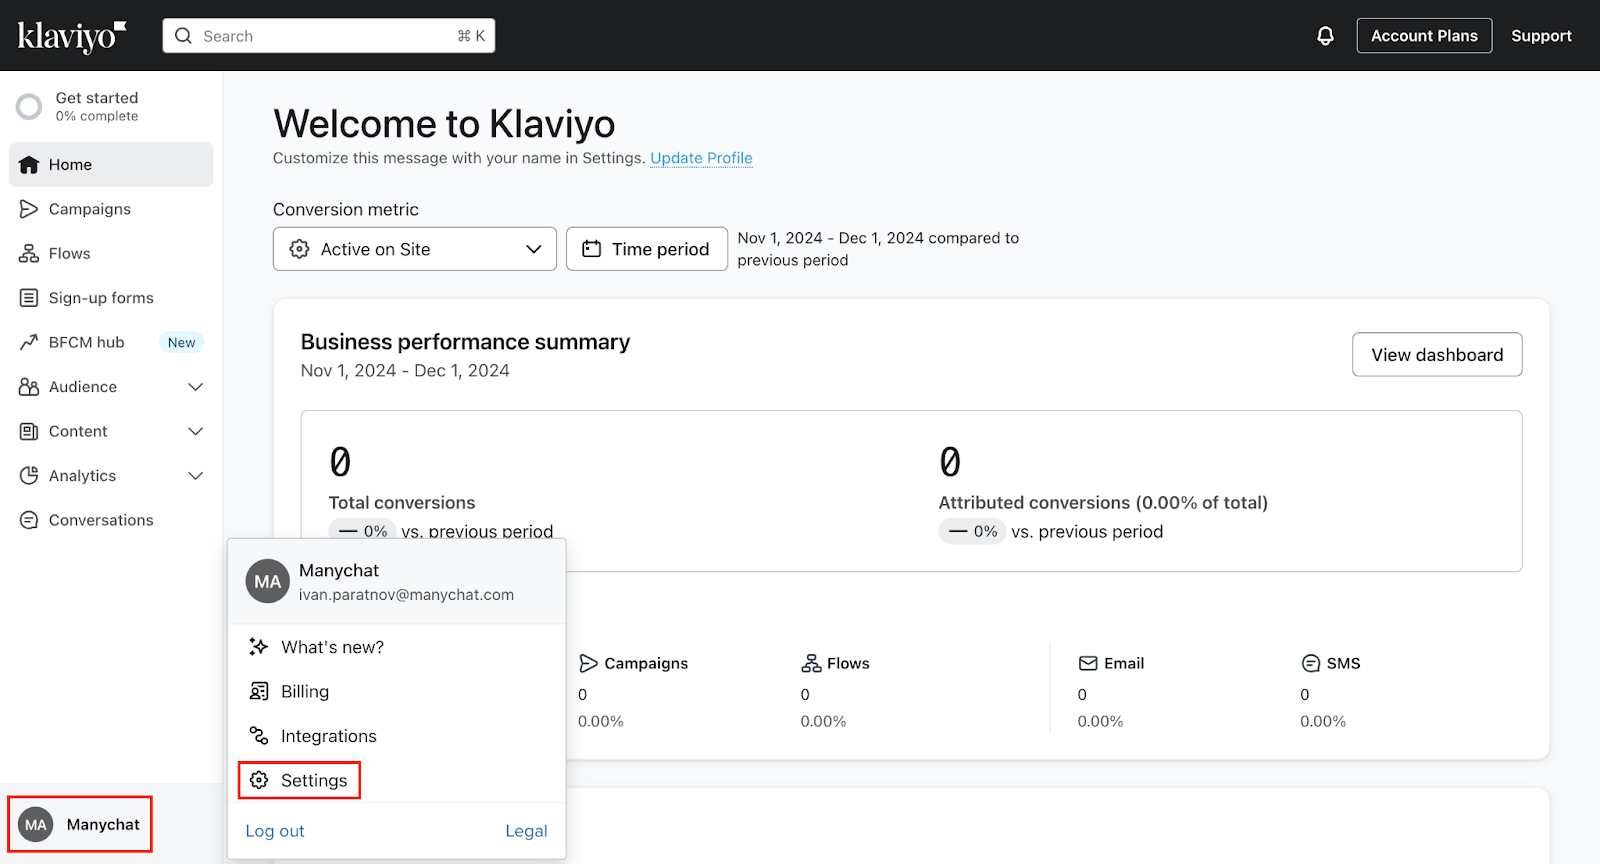
Task: Click Log out link
Action: (275, 831)
